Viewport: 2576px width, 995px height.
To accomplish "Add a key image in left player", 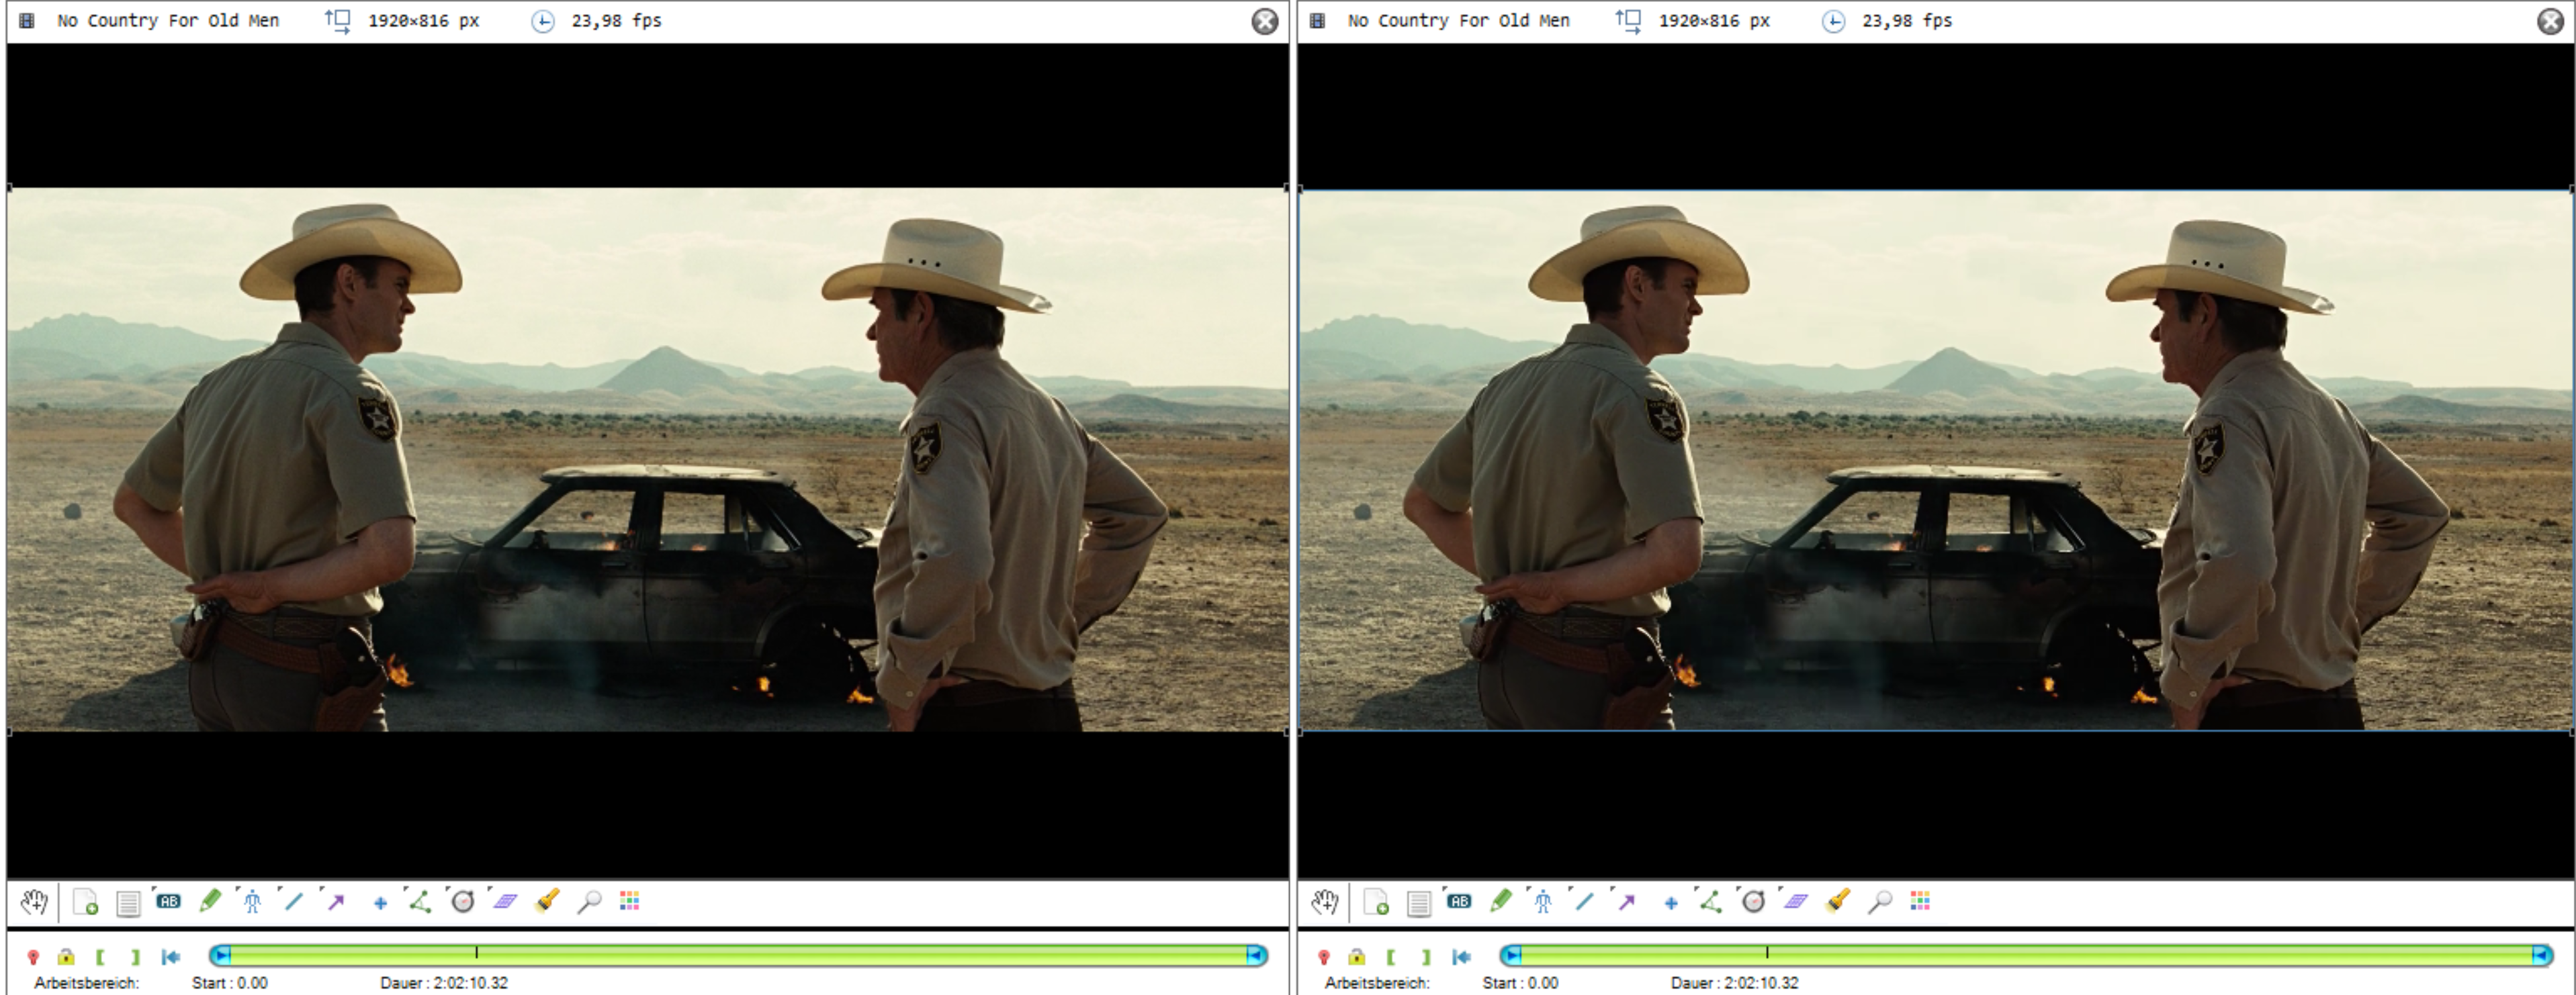I will click(86, 902).
